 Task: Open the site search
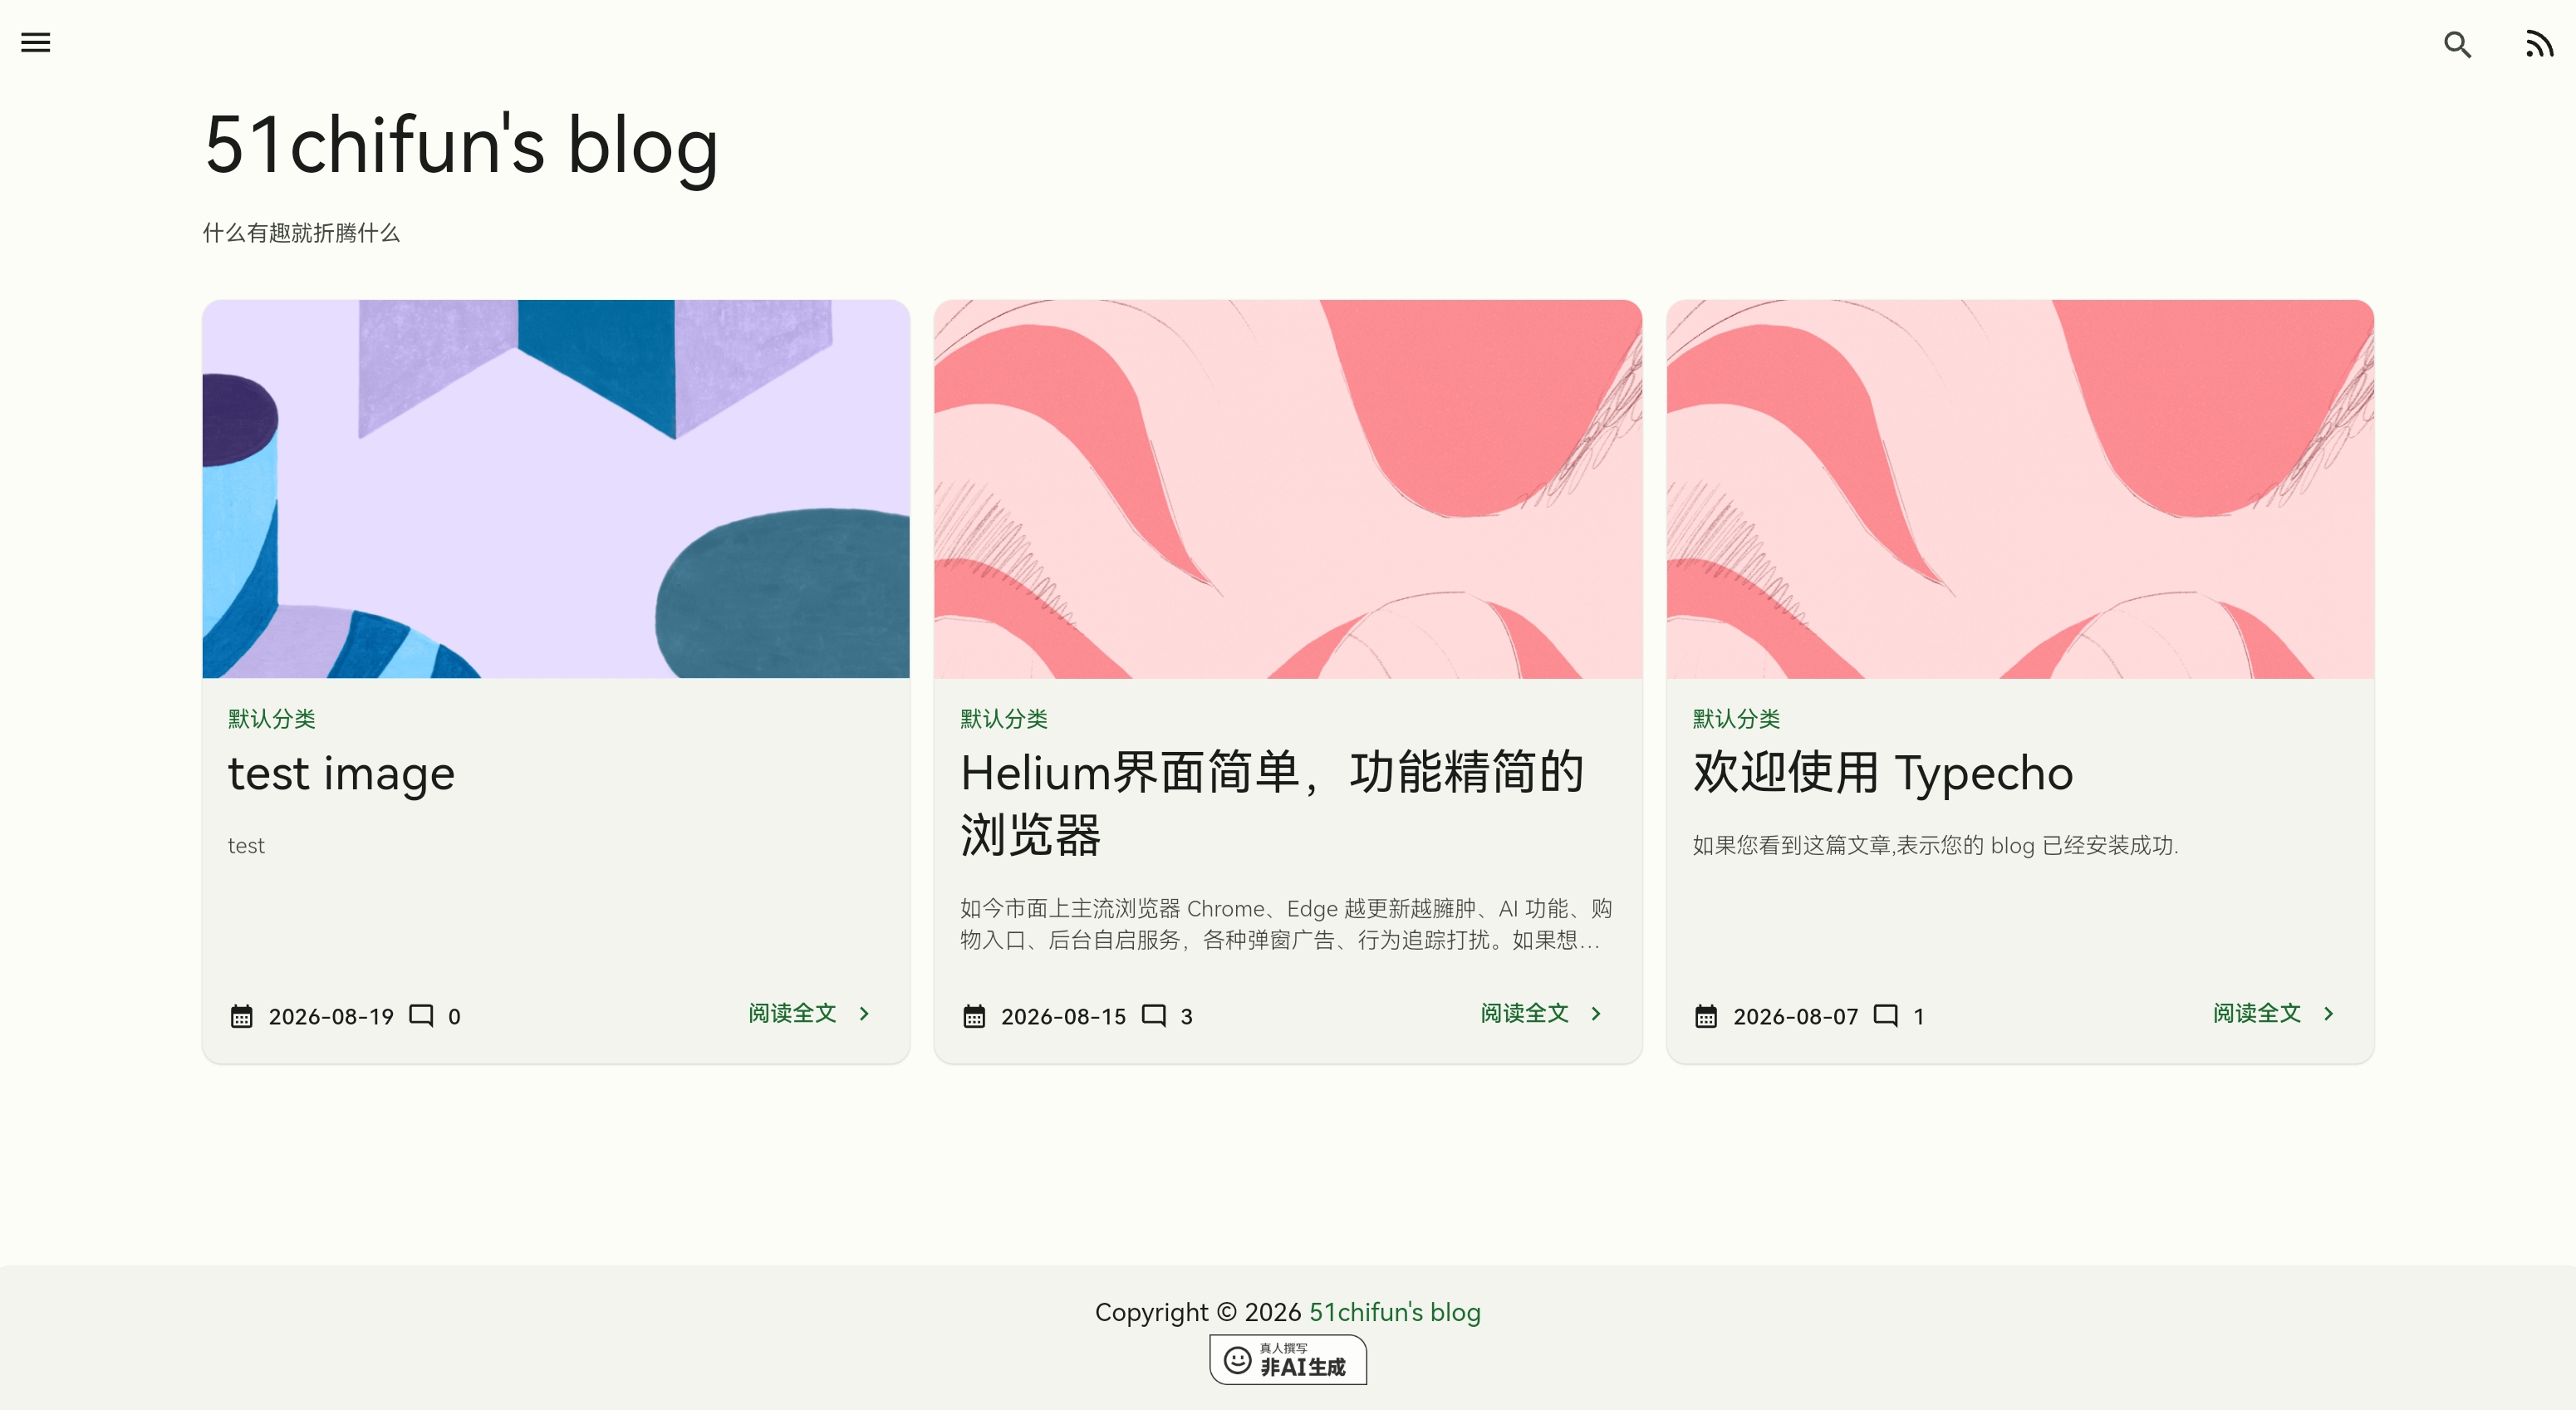click(x=2457, y=44)
